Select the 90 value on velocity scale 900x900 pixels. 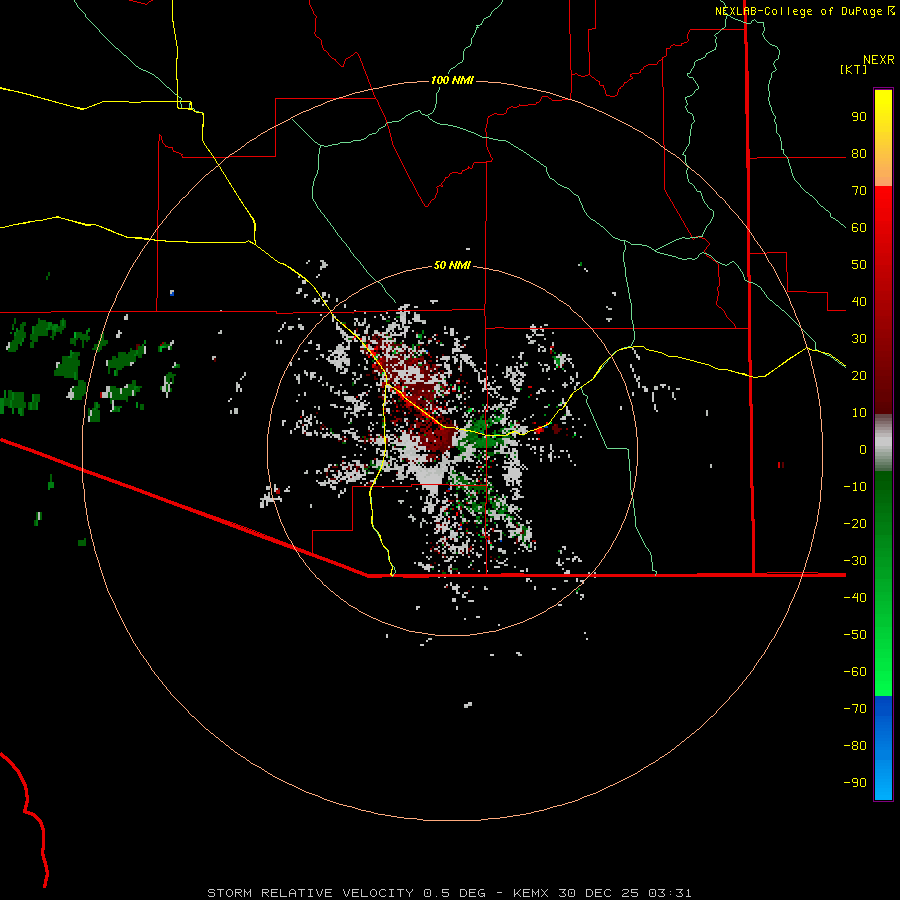(859, 117)
